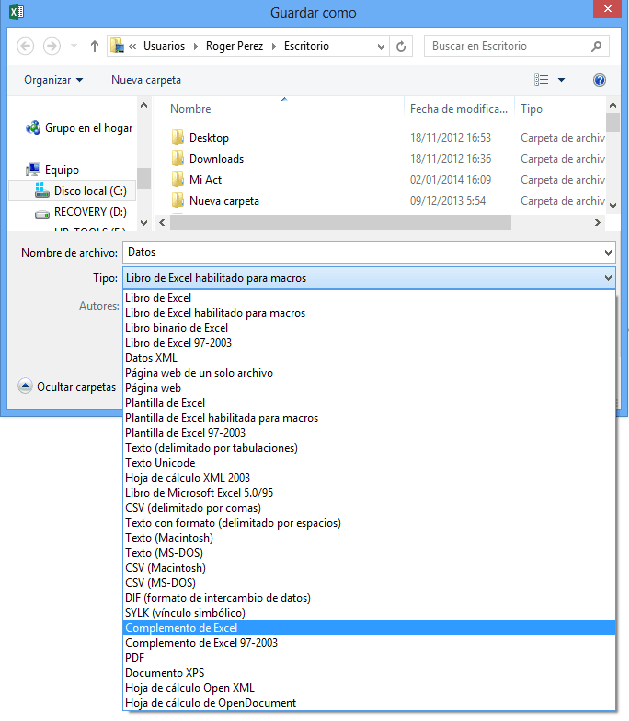
Task: Select the RECOVERY (D:) drive icon
Action: point(42,213)
